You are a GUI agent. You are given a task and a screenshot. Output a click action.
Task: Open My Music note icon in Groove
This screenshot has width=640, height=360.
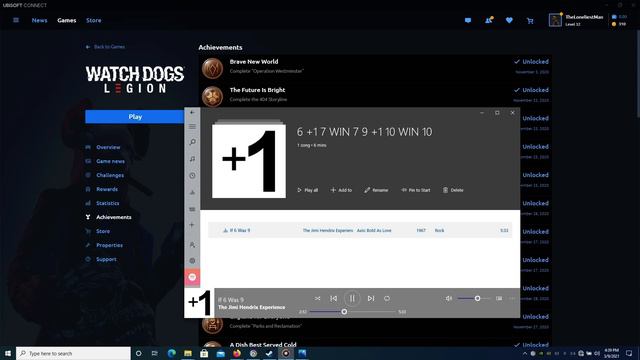tap(192, 159)
